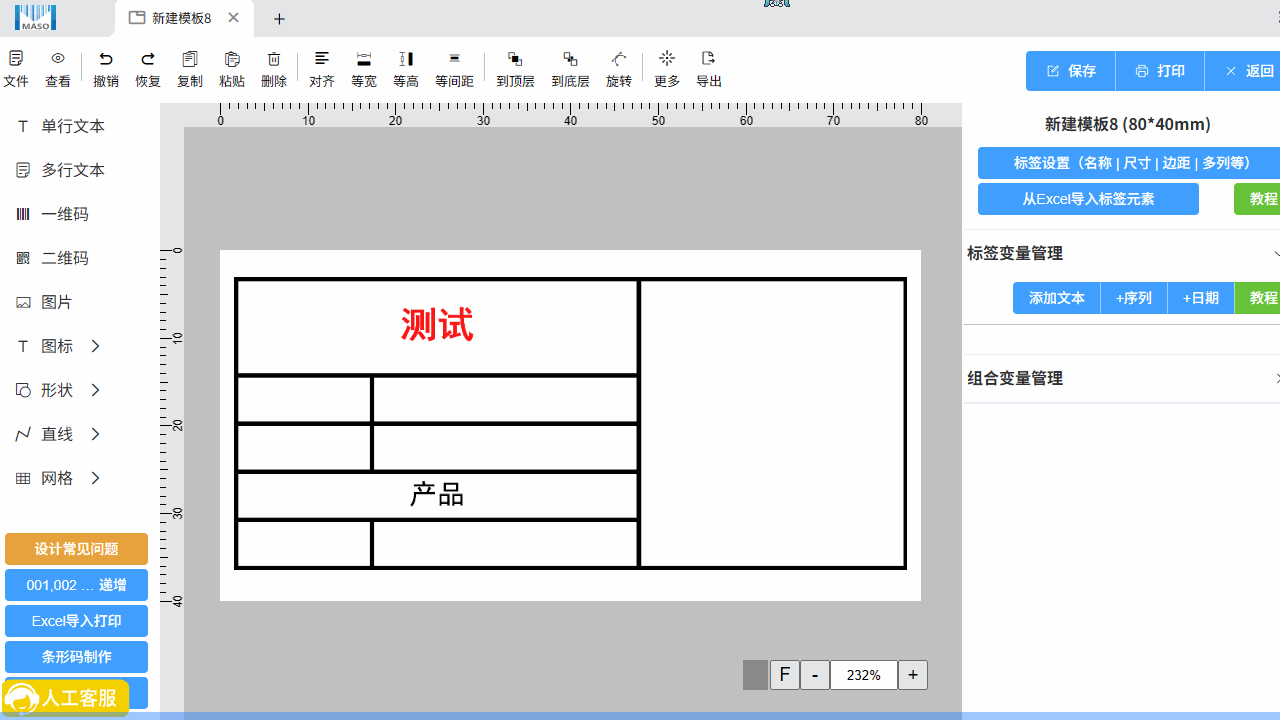Open the 文件 menu
1280x720 pixels.
16,68
